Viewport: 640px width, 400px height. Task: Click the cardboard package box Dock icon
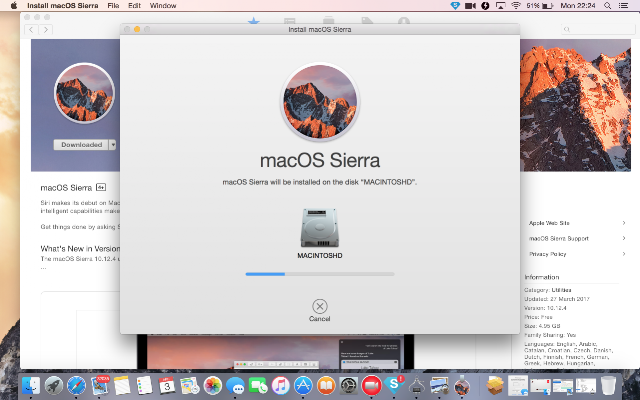495,385
